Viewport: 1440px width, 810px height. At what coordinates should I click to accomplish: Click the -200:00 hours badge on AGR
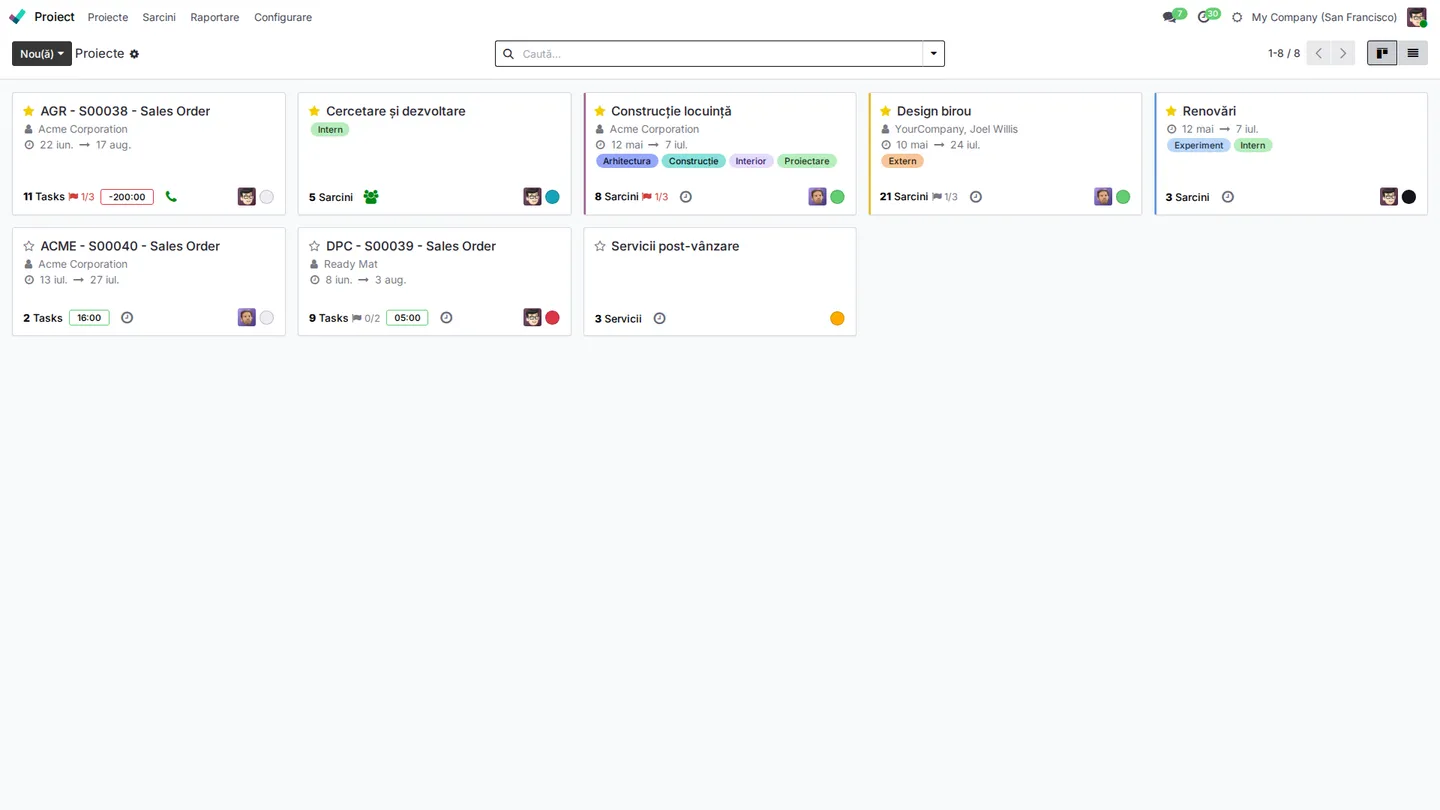(127, 197)
